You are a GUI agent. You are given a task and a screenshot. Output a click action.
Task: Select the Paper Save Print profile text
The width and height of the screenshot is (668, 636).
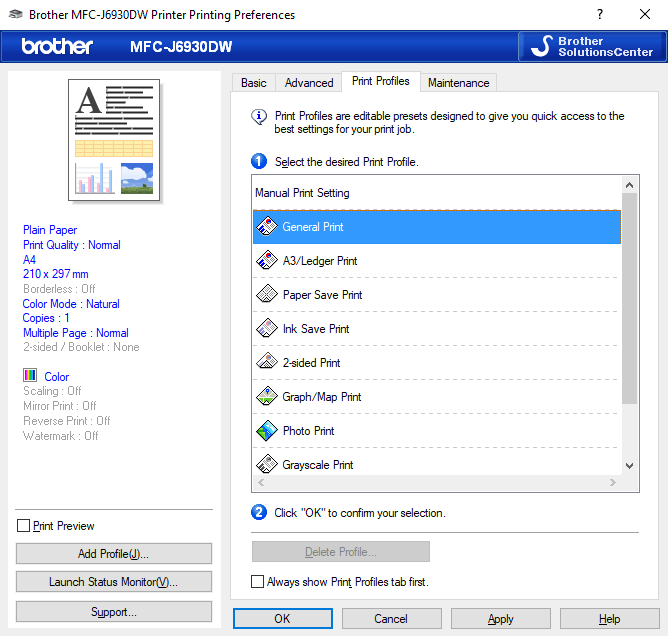(322, 295)
